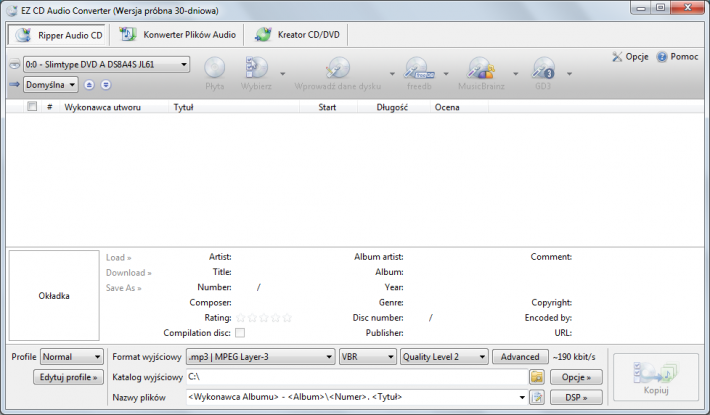Click the Opcje » button near output folder

coord(576,377)
